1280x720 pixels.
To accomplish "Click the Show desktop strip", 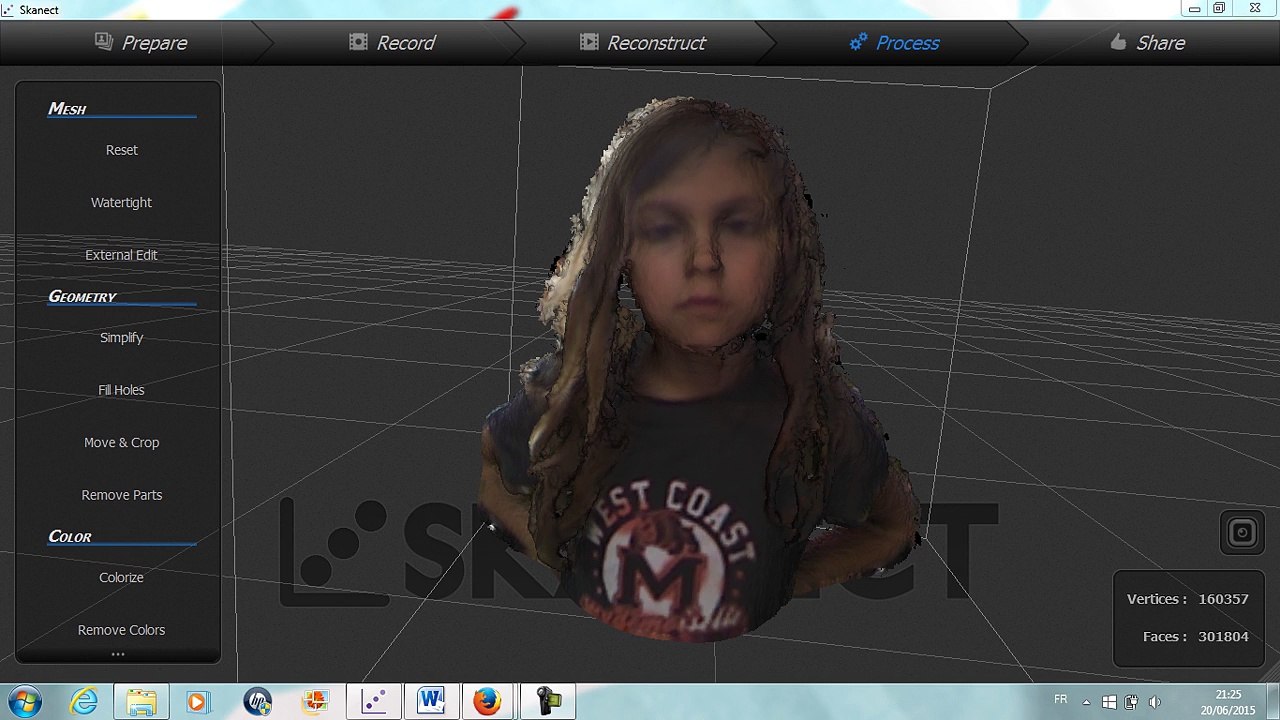I will pyautogui.click(x=1273, y=702).
